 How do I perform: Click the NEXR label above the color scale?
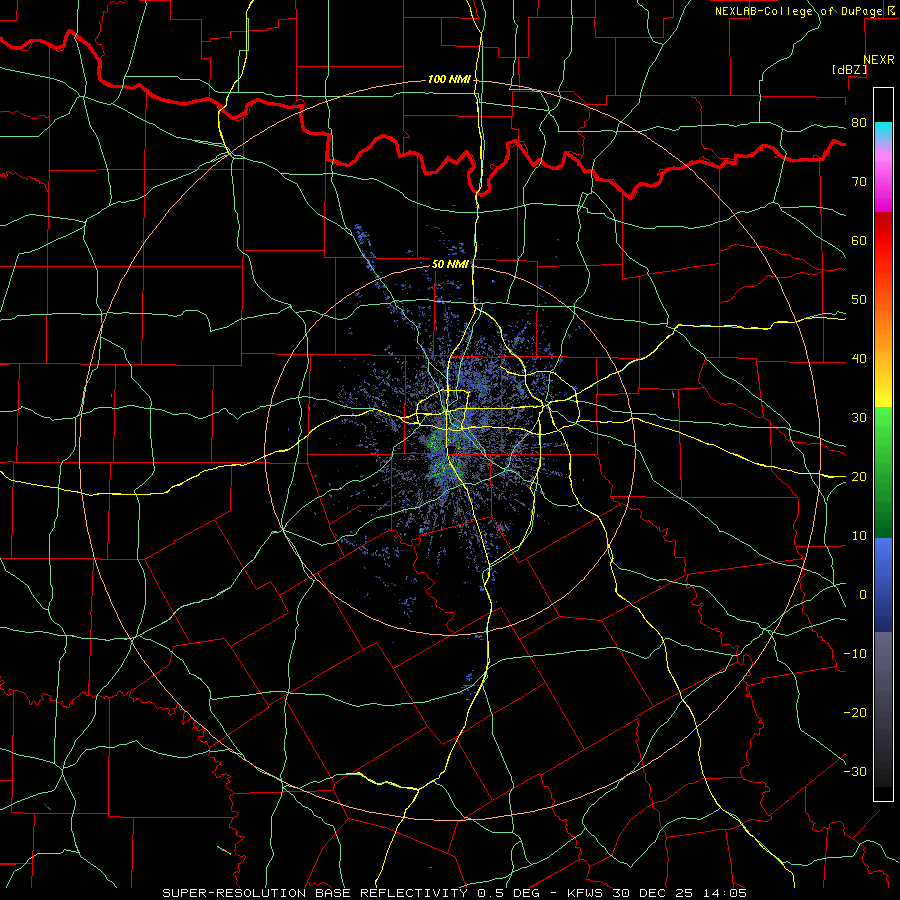pyautogui.click(x=878, y=60)
